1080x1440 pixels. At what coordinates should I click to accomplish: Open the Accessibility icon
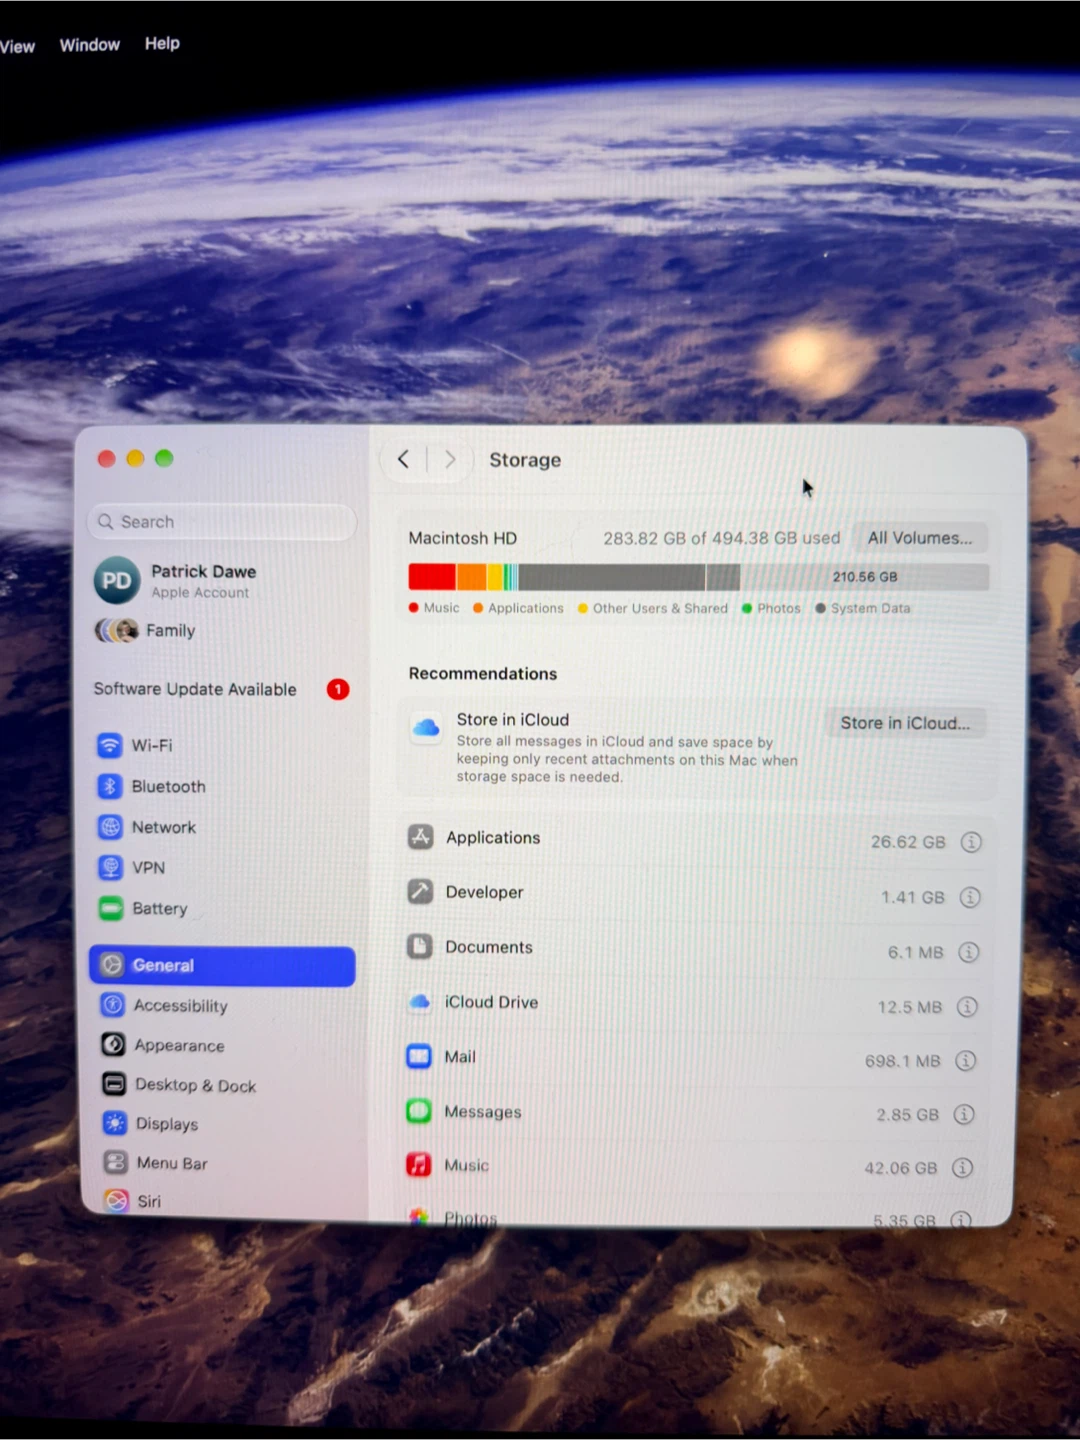coord(113,1005)
